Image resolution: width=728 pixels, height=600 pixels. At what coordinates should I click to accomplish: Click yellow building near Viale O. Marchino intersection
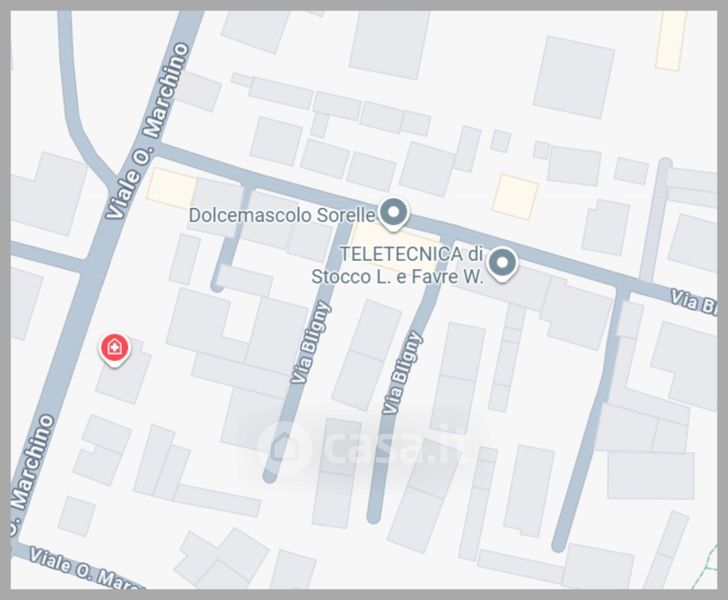[172, 188]
